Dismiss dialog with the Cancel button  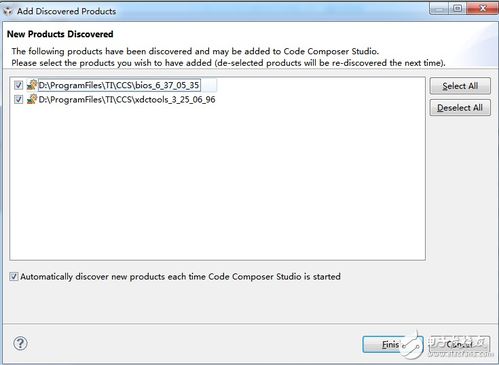(x=460, y=344)
